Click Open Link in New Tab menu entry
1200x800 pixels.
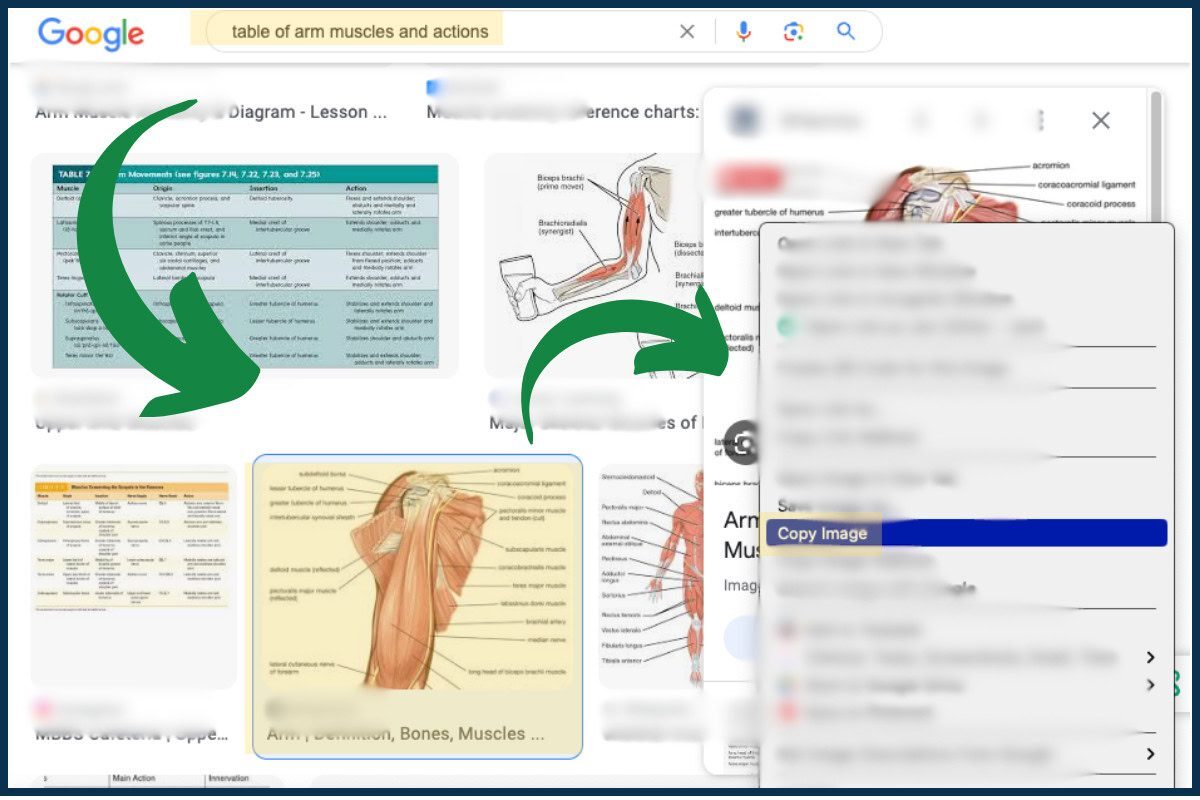860,243
